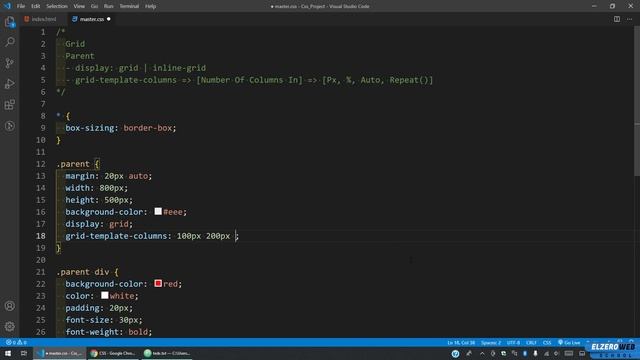Click "display" property on line 17
This screenshot has height=360, width=640.
click(82, 224)
